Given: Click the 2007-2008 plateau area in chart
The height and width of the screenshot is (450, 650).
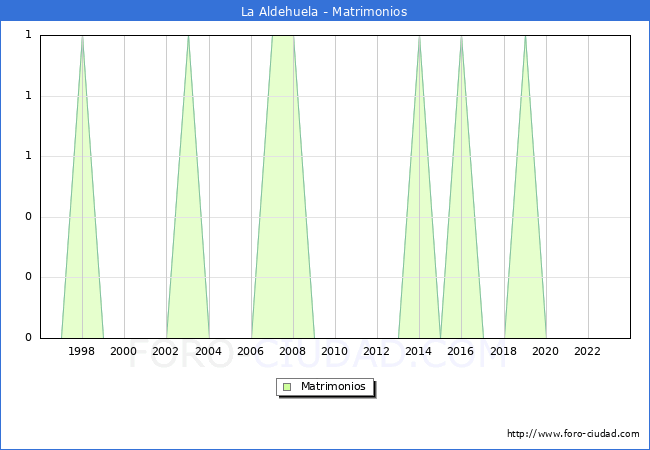Looking at the screenshot, I should point(283,186).
